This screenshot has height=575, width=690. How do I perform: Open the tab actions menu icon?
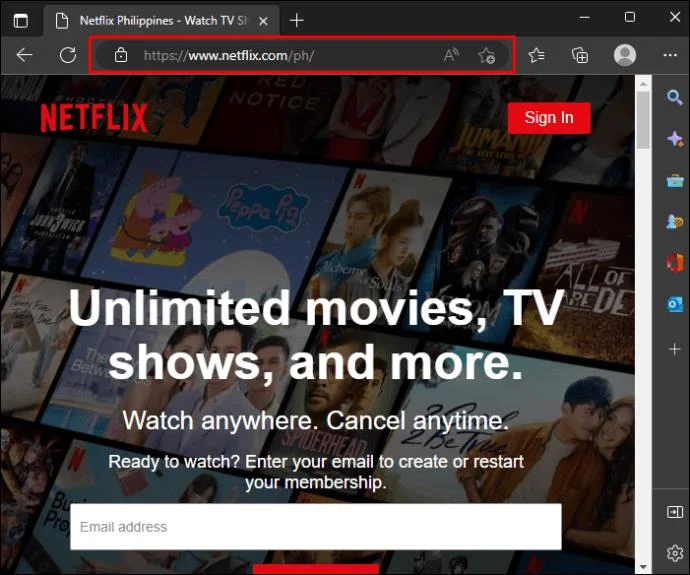(20, 21)
